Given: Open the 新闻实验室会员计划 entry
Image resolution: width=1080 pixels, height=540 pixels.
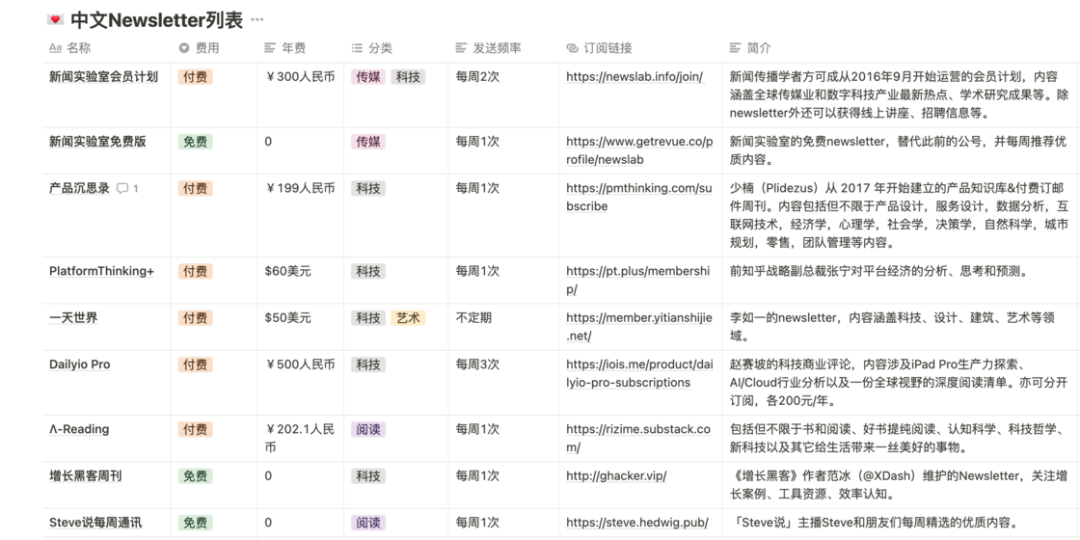Looking at the screenshot, I should [x=103, y=77].
